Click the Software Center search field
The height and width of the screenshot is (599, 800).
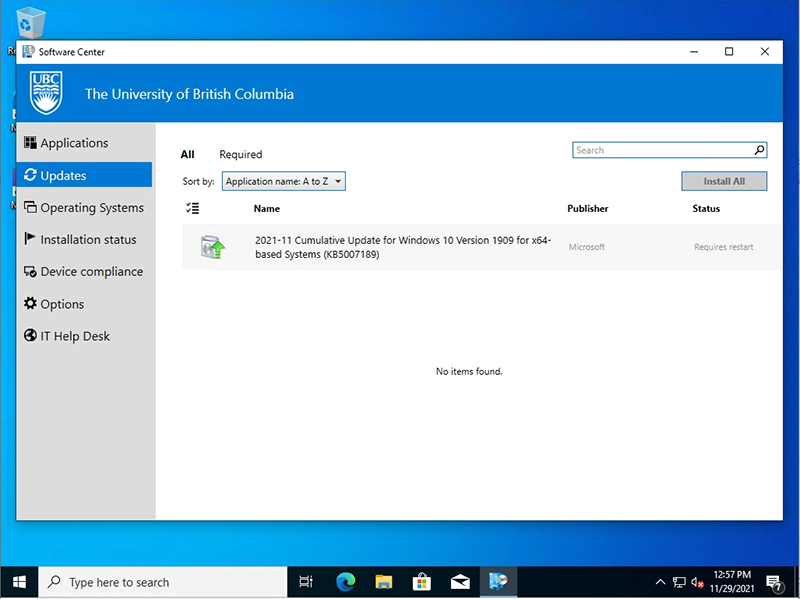(660, 150)
